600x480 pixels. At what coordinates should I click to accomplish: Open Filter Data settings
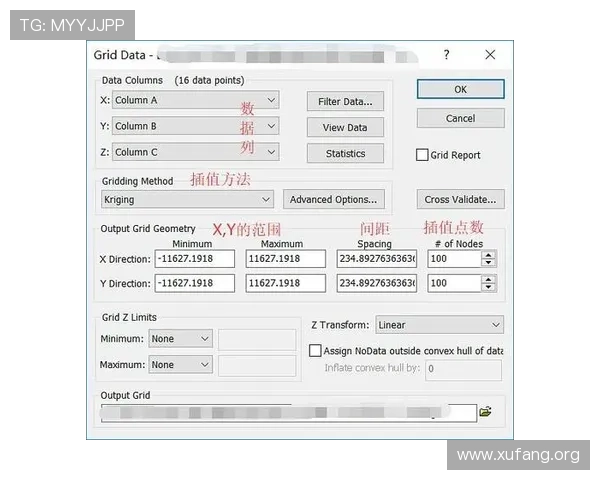click(x=345, y=101)
